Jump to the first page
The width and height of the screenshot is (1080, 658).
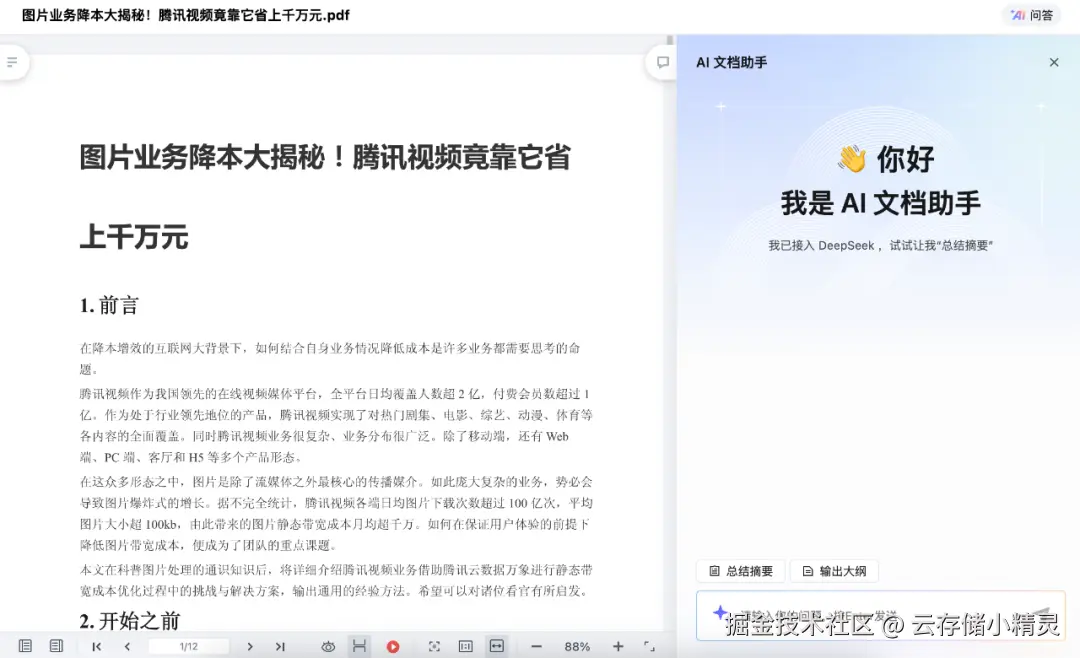coord(97,645)
